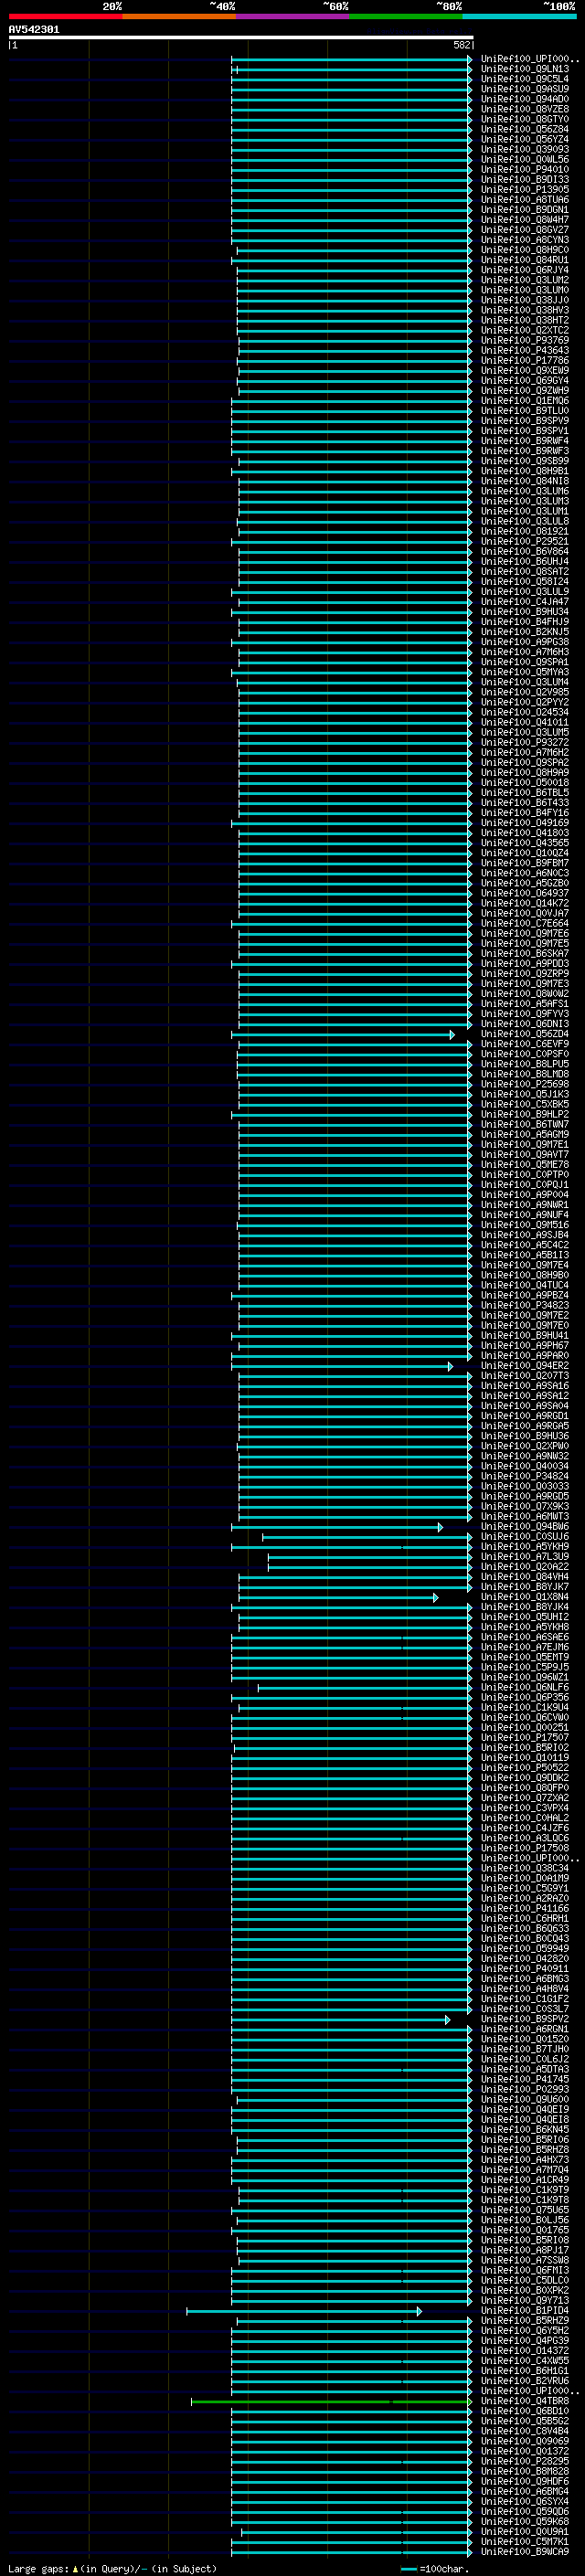Select hit label UniRef100_Q10119

pyautogui.click(x=525, y=1758)
